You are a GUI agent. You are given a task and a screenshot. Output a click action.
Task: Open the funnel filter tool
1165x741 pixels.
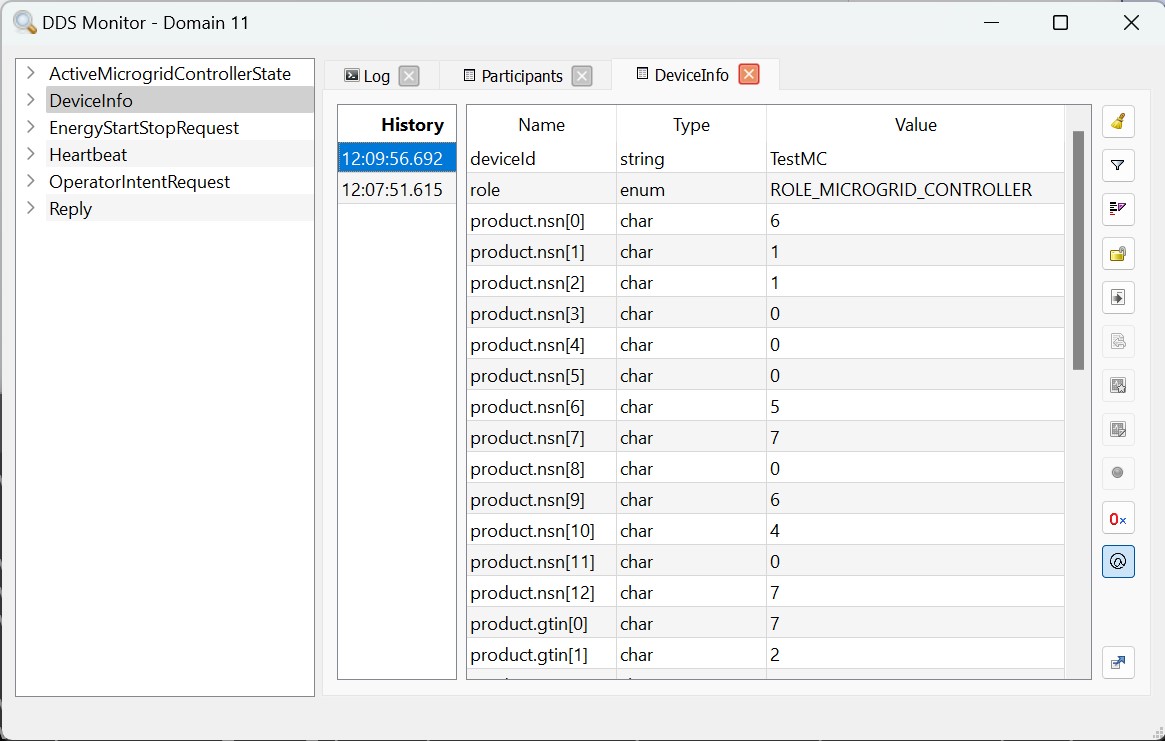point(1118,165)
